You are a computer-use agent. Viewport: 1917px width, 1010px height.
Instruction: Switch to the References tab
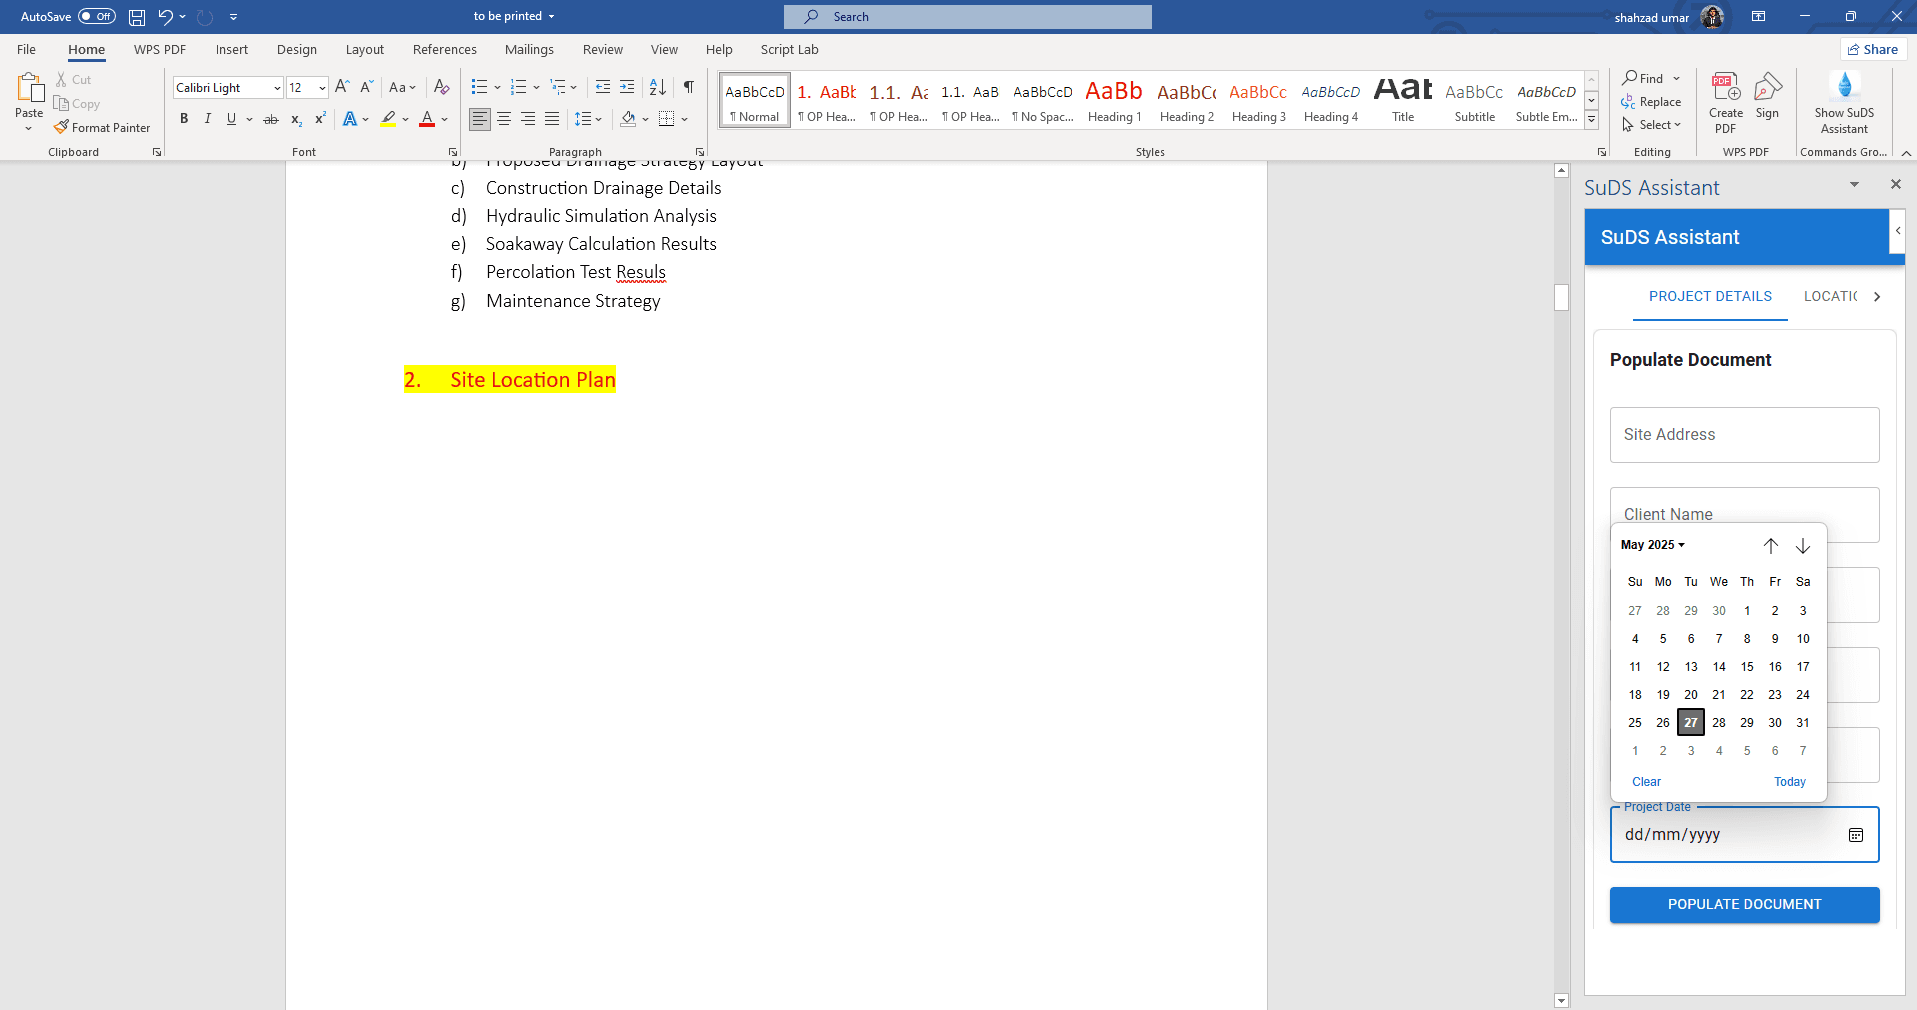coord(444,49)
